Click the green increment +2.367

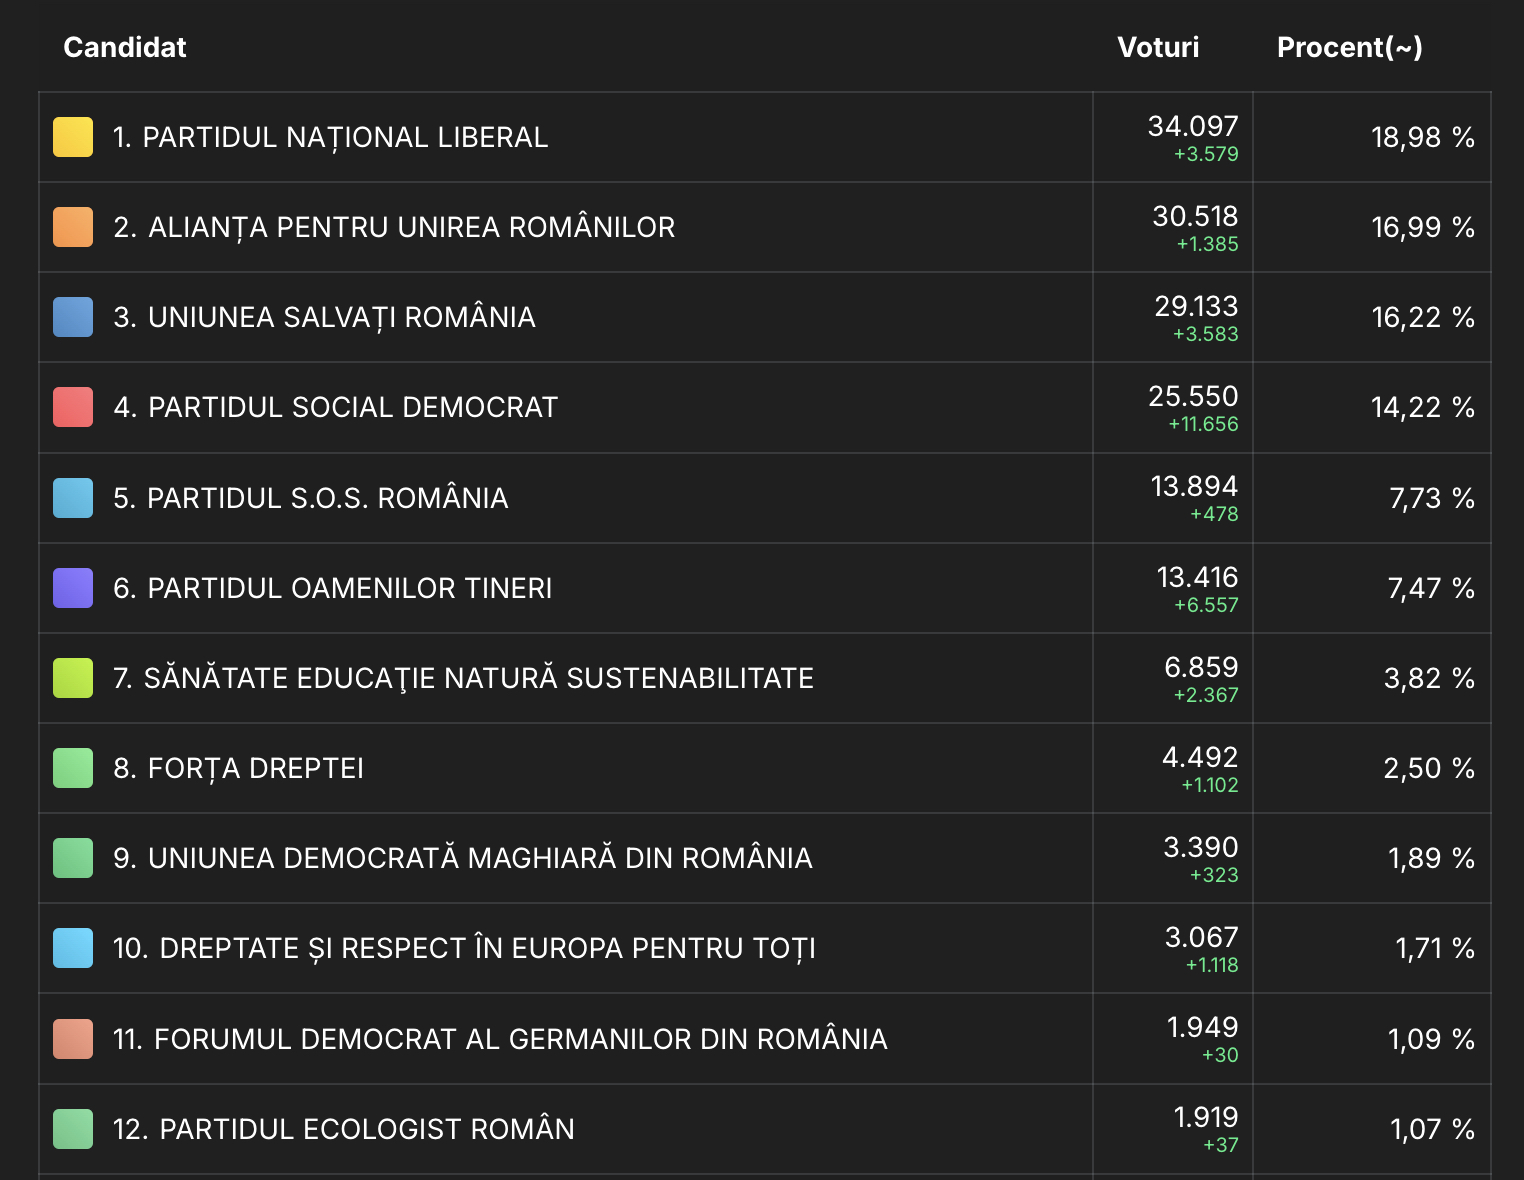(1206, 695)
